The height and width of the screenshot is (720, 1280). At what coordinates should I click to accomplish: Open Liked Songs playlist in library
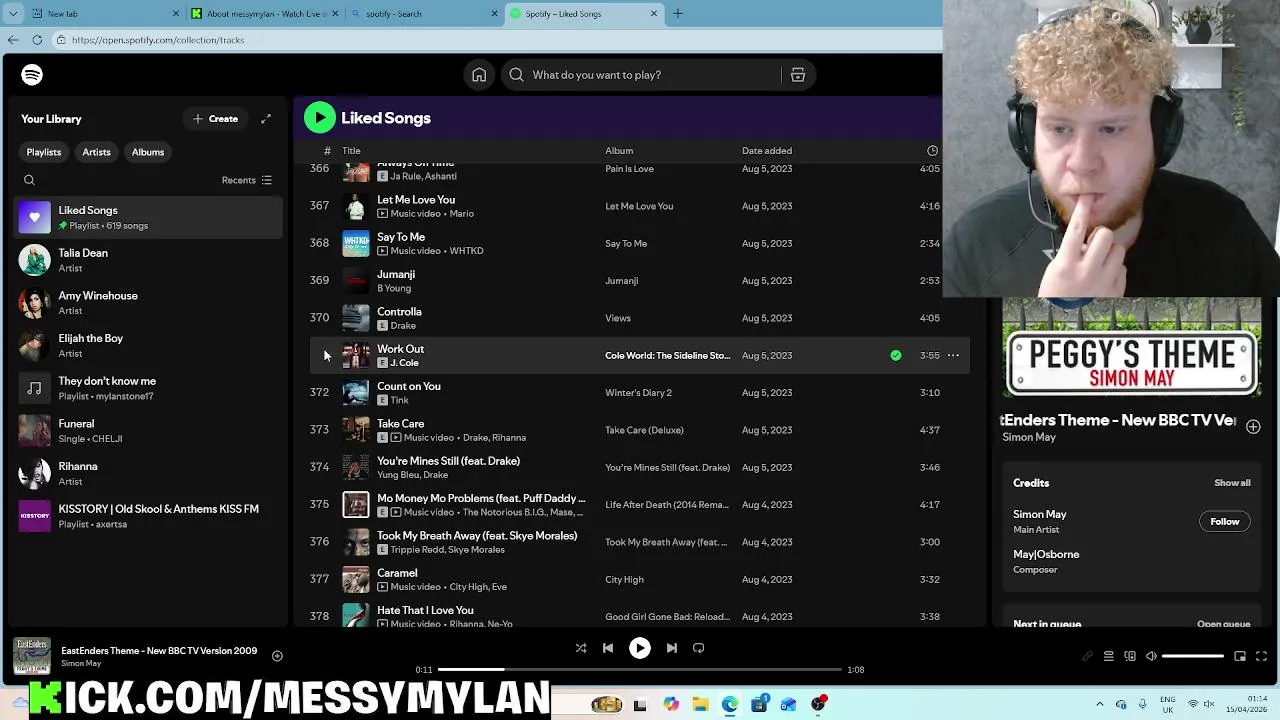(x=149, y=217)
